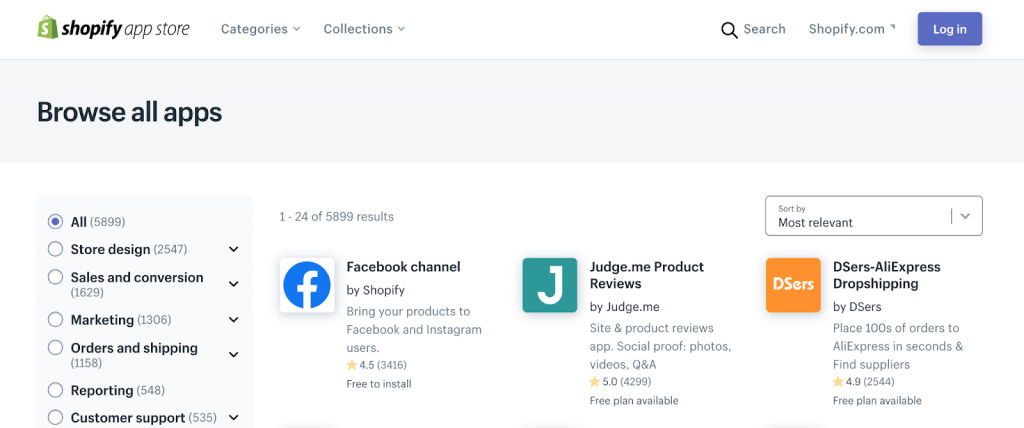Click the Marketing category label

[x=102, y=320]
